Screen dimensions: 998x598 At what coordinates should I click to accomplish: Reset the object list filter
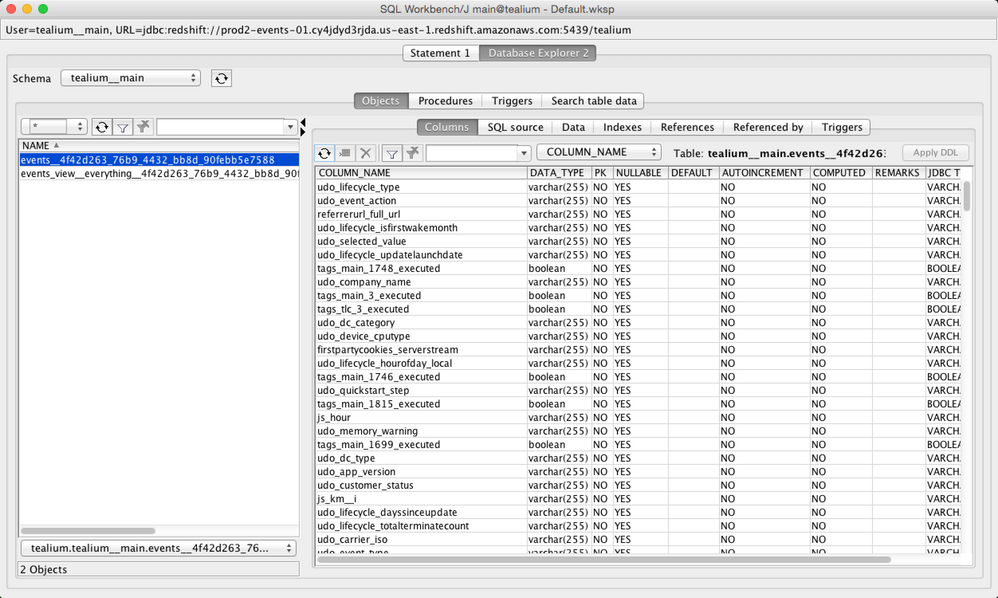pyautogui.click(x=143, y=127)
